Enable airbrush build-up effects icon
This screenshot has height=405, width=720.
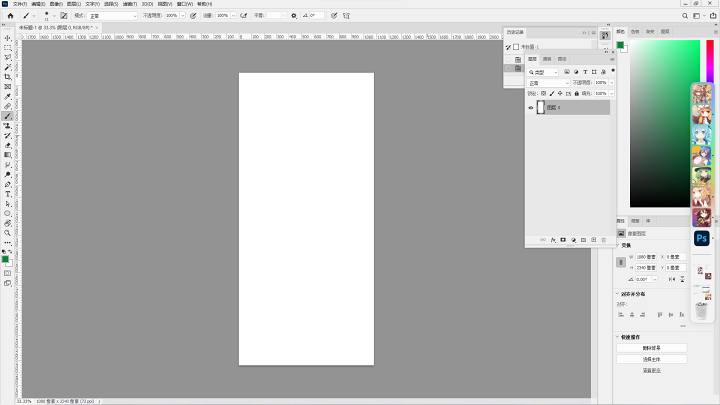(x=244, y=16)
